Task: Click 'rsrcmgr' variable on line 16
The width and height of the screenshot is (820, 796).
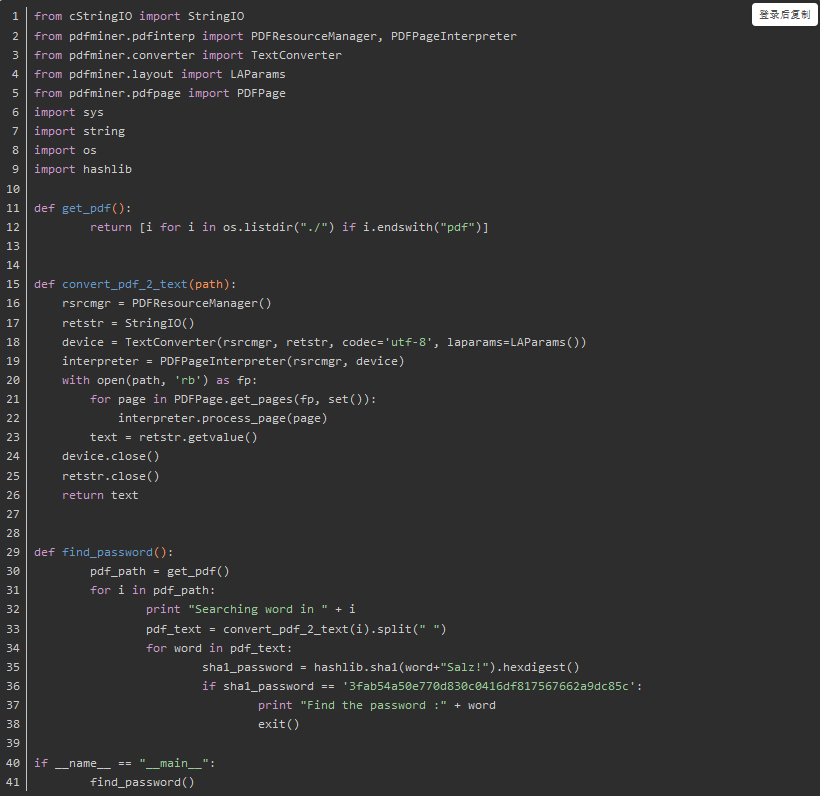Action: pos(86,303)
